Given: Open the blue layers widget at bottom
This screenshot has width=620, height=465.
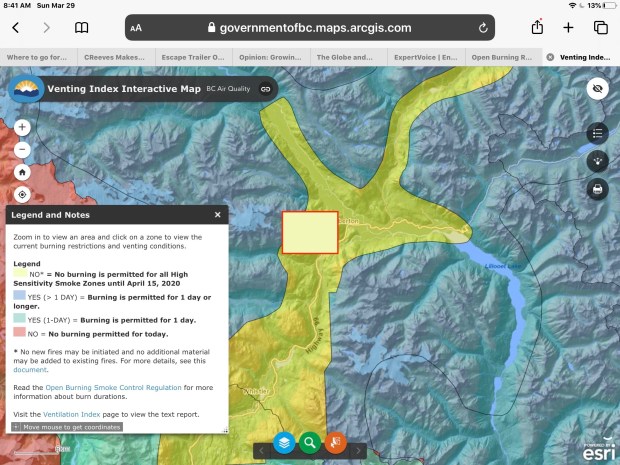Looking at the screenshot, I should click(x=284, y=442).
